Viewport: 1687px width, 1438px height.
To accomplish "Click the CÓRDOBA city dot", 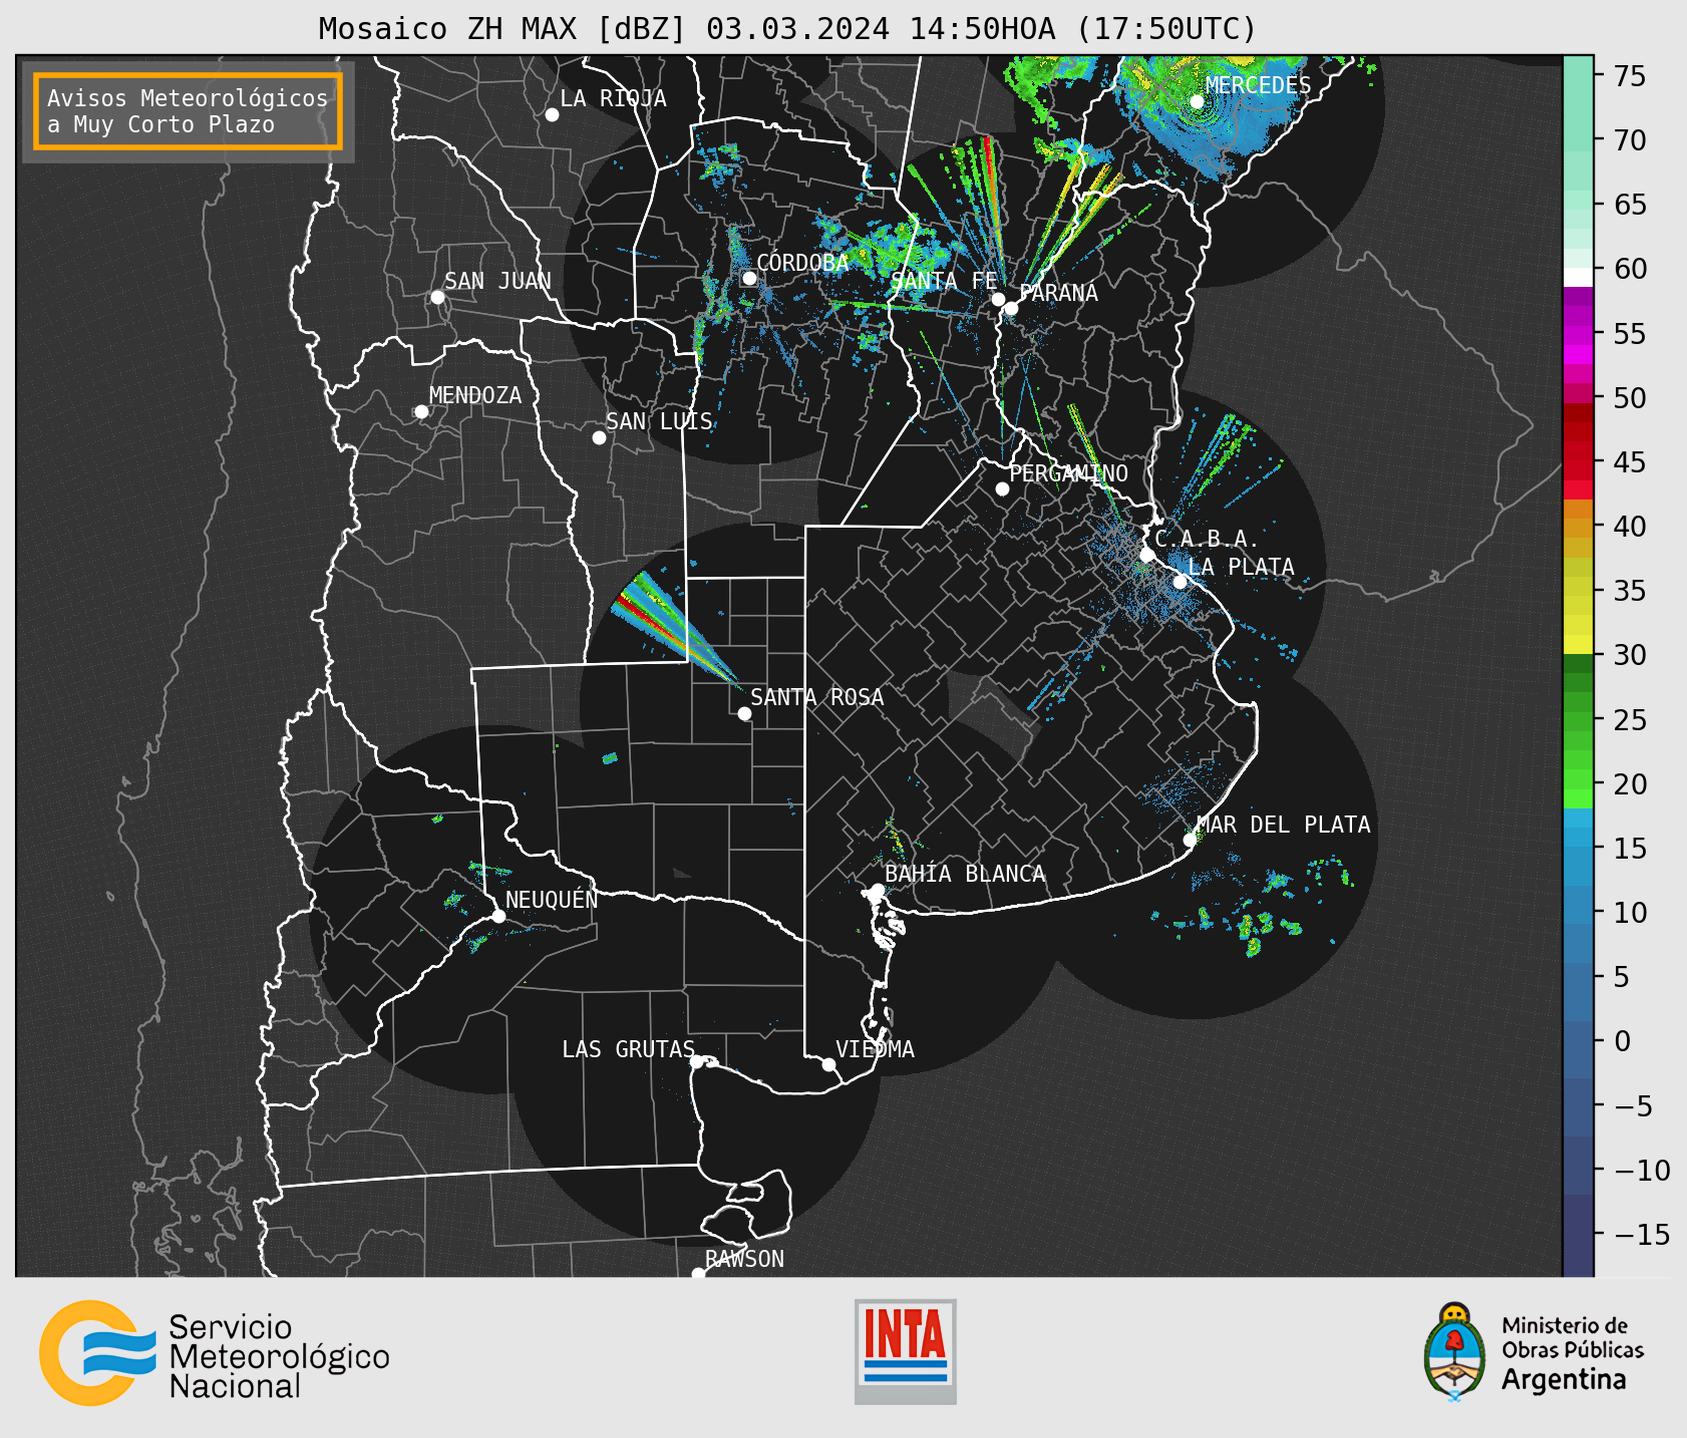I will point(749,278).
